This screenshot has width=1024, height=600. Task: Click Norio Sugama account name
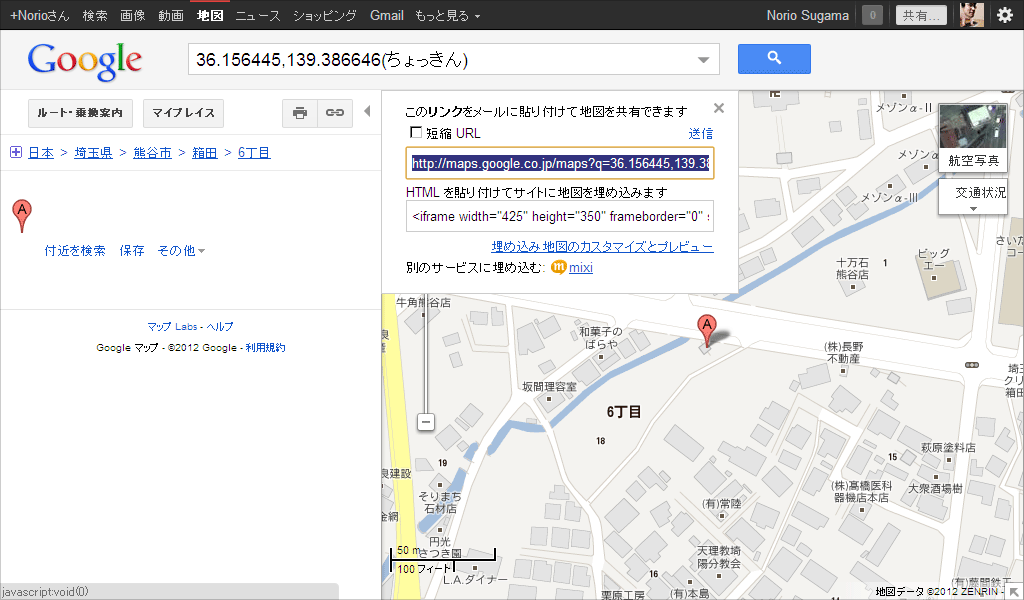(x=808, y=15)
